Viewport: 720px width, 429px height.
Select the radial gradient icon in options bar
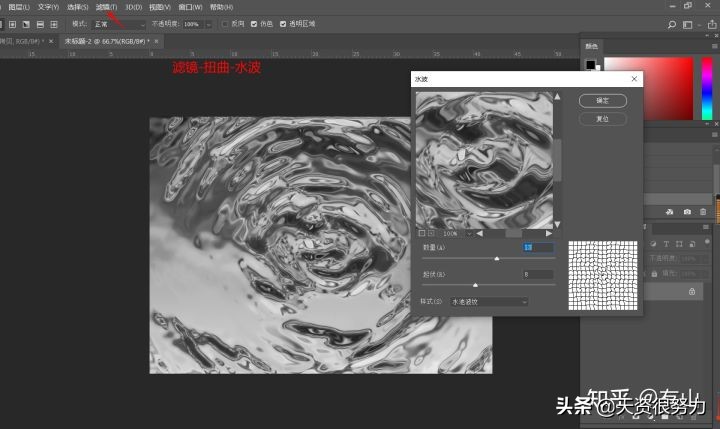12,24
